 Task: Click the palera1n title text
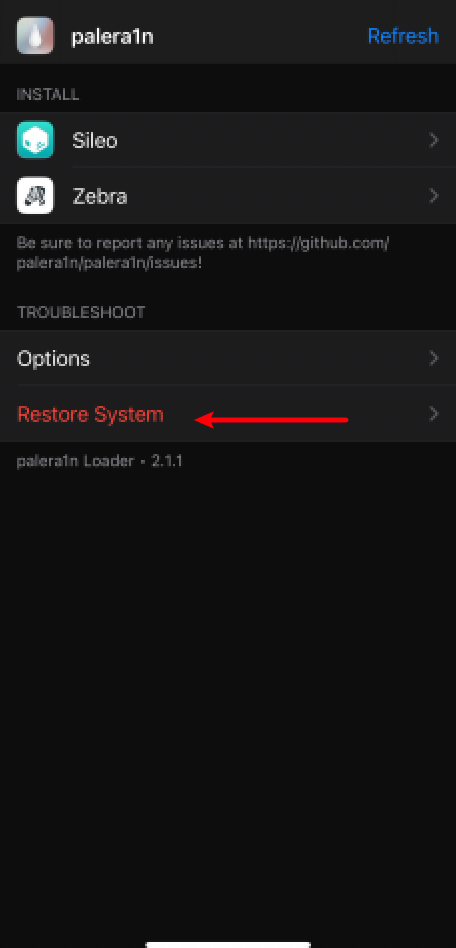[112, 37]
